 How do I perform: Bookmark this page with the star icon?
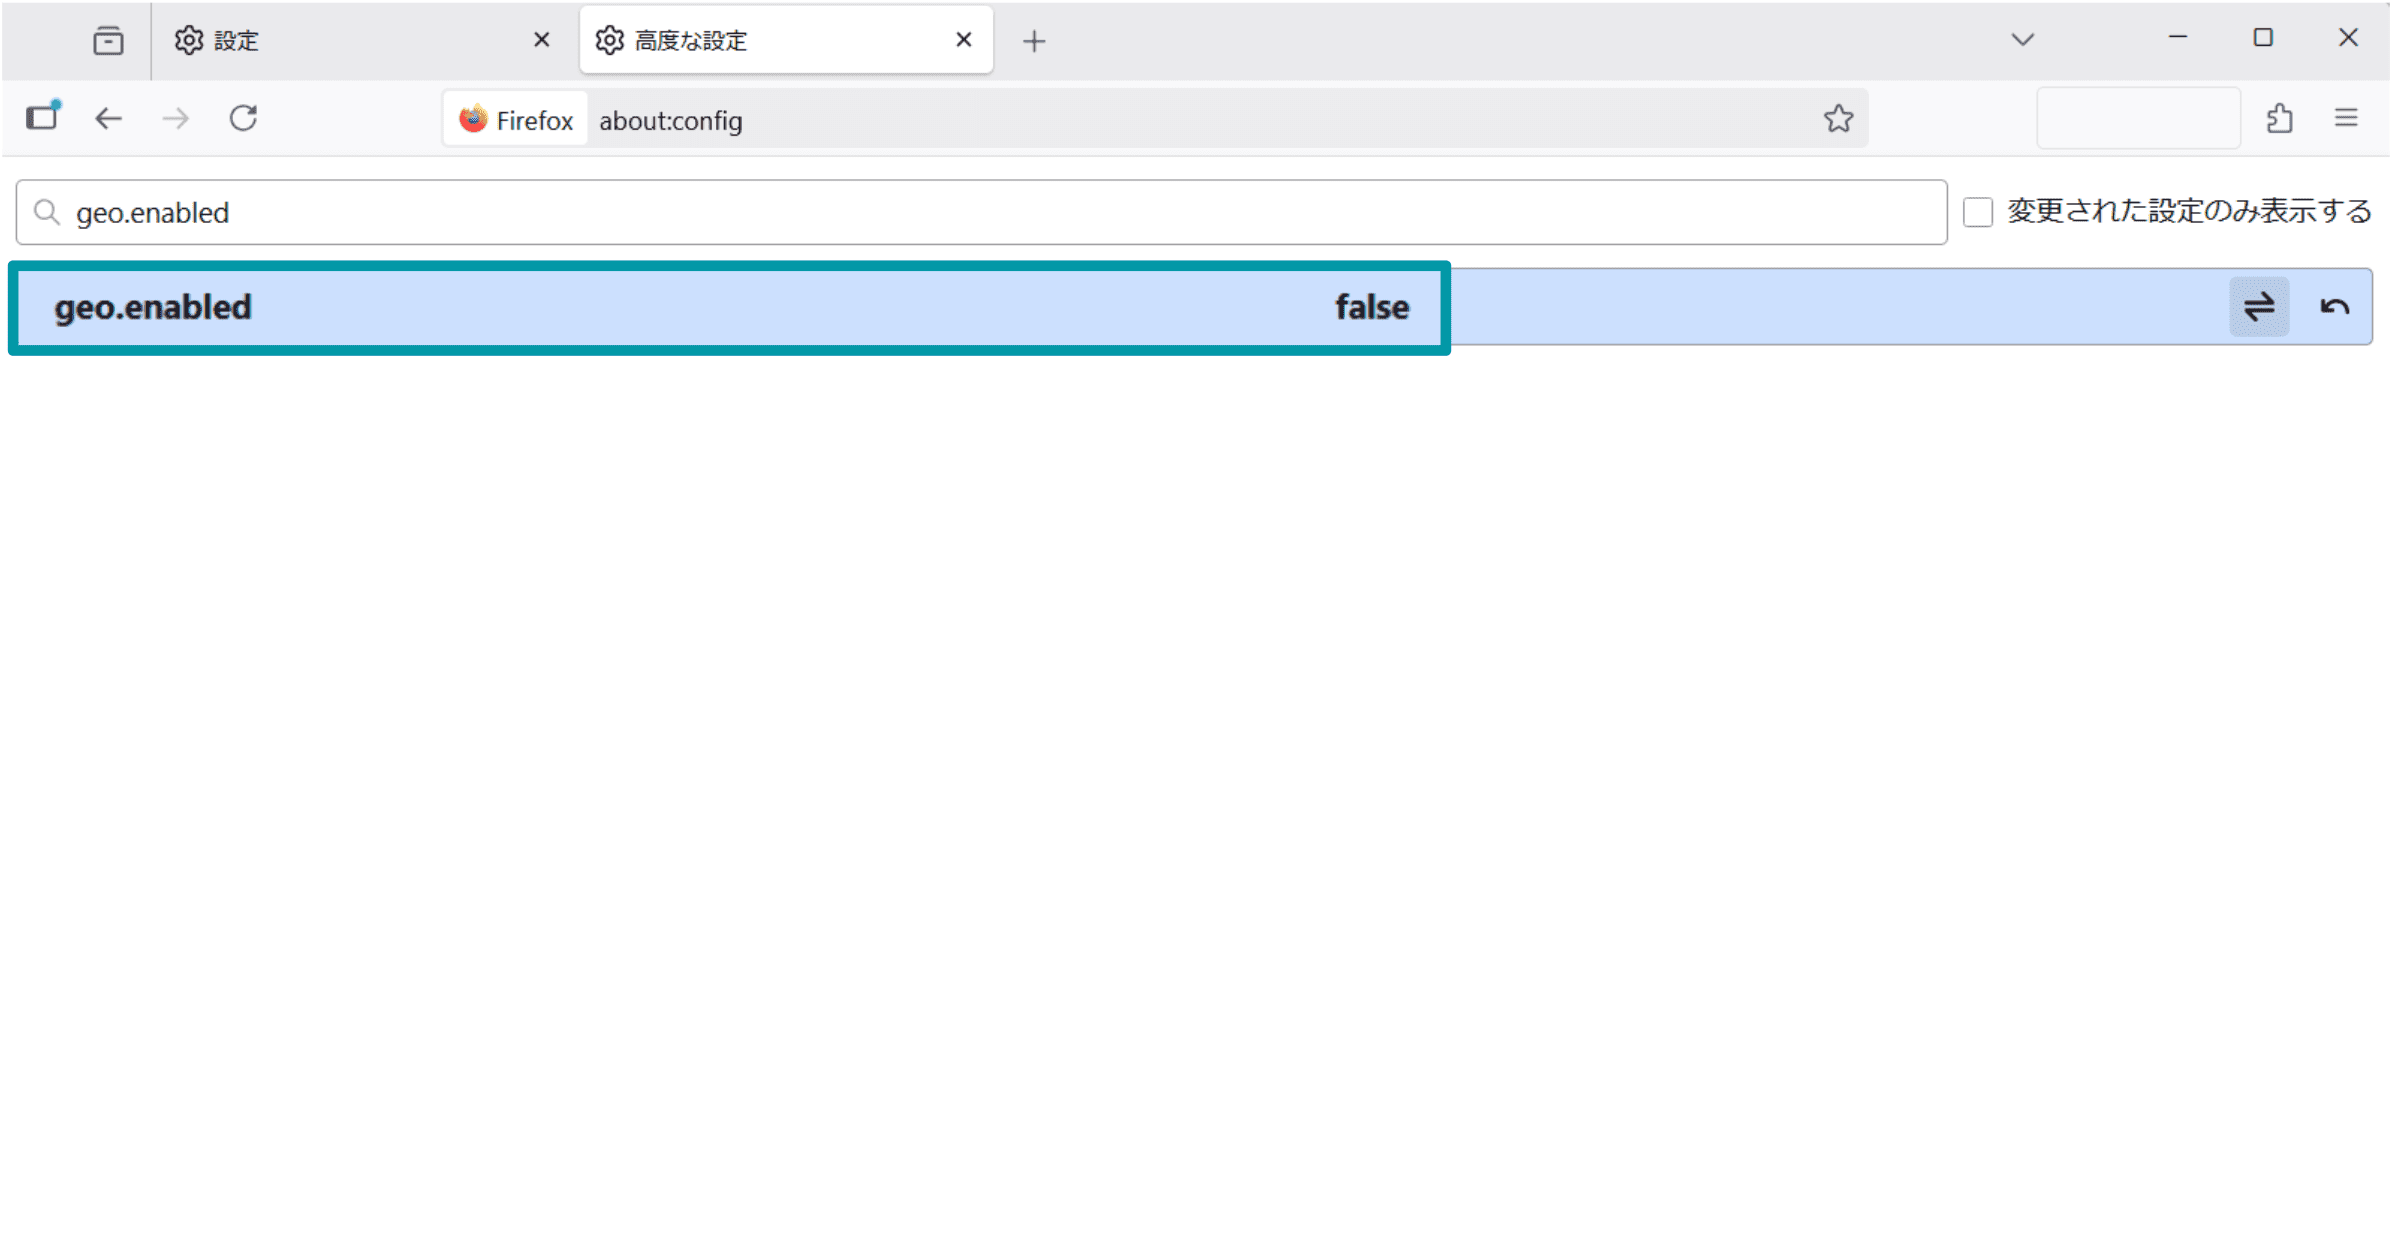[1838, 119]
